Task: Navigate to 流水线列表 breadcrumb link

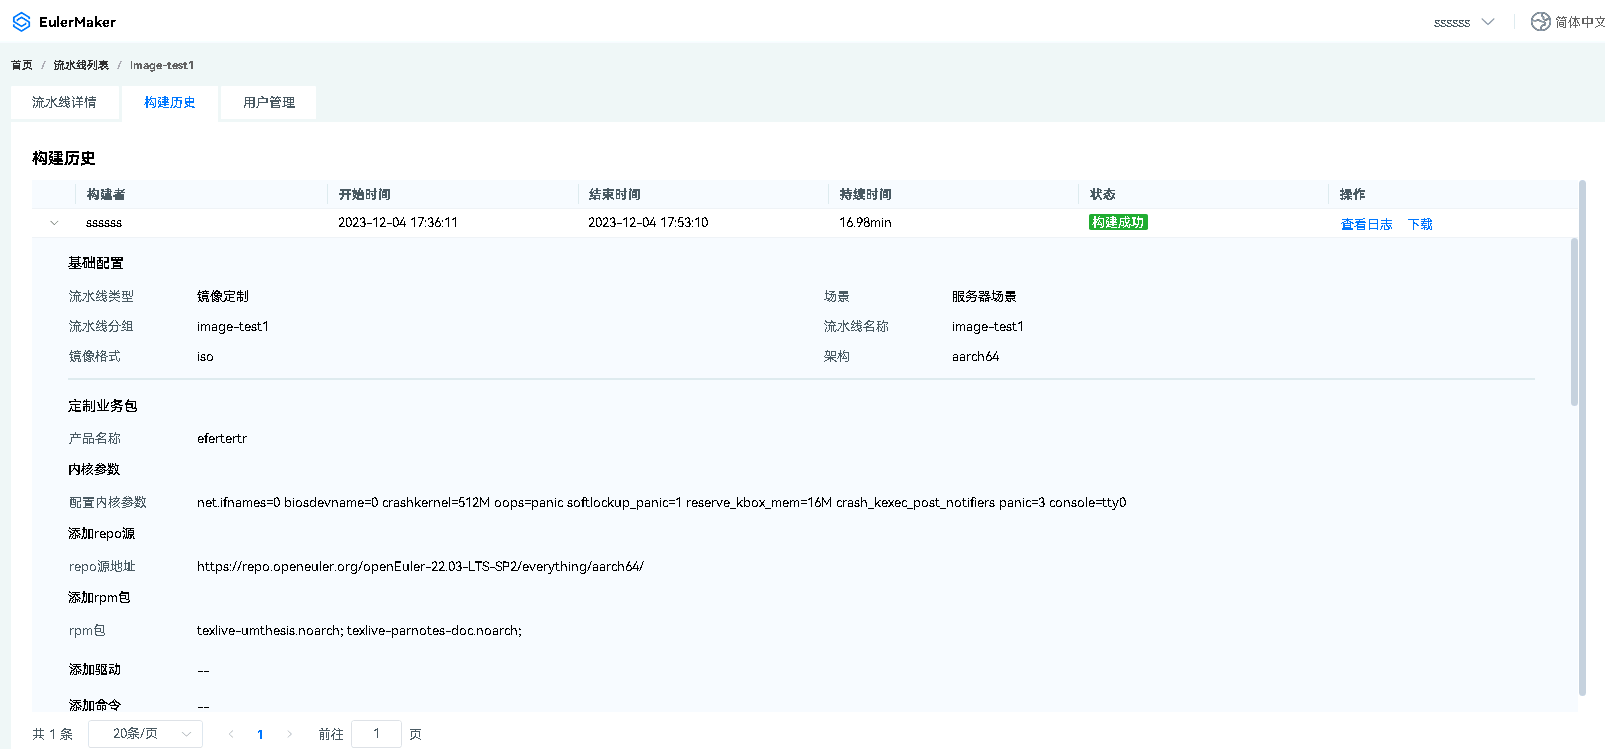Action: [81, 65]
